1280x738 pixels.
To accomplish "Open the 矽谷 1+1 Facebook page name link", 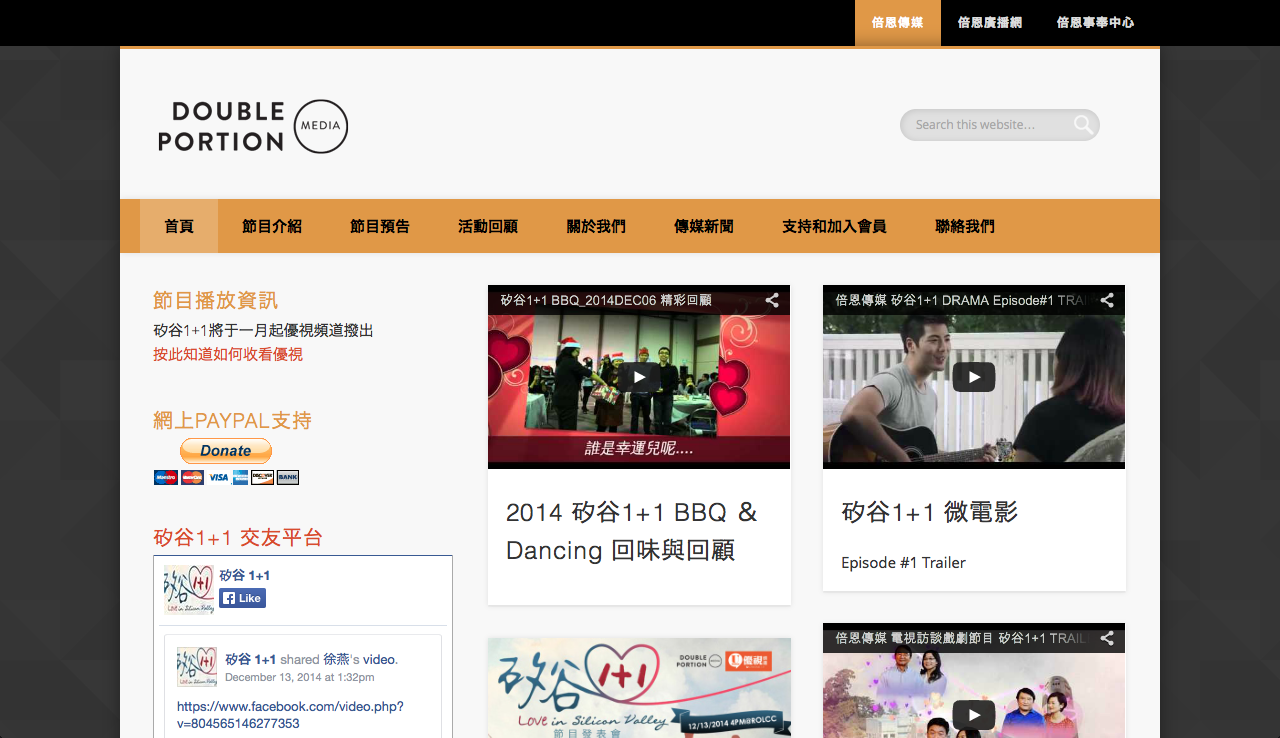I will click(x=245, y=575).
